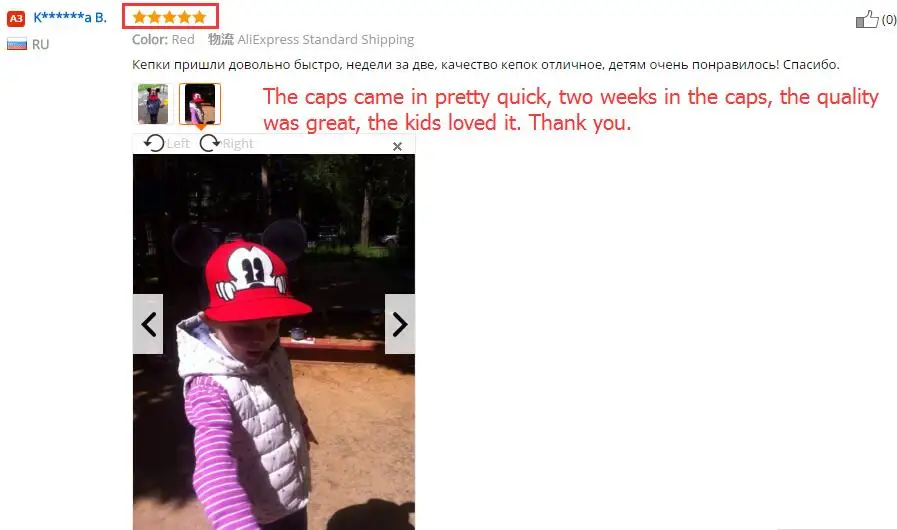The image size is (897, 530).
Task: Click the thumbs-up helpful icon
Action: pyautogui.click(x=867, y=20)
